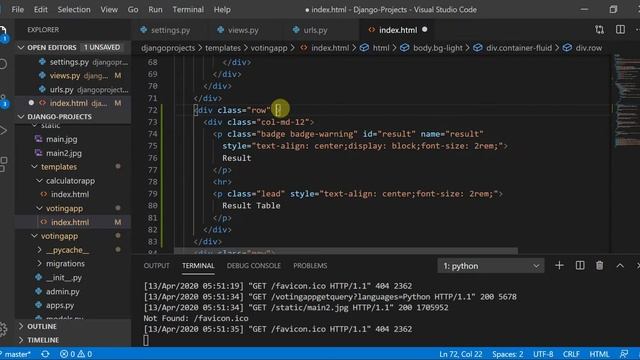Create a new terminal with plus icon
640x360 pixels.
pos(559,266)
